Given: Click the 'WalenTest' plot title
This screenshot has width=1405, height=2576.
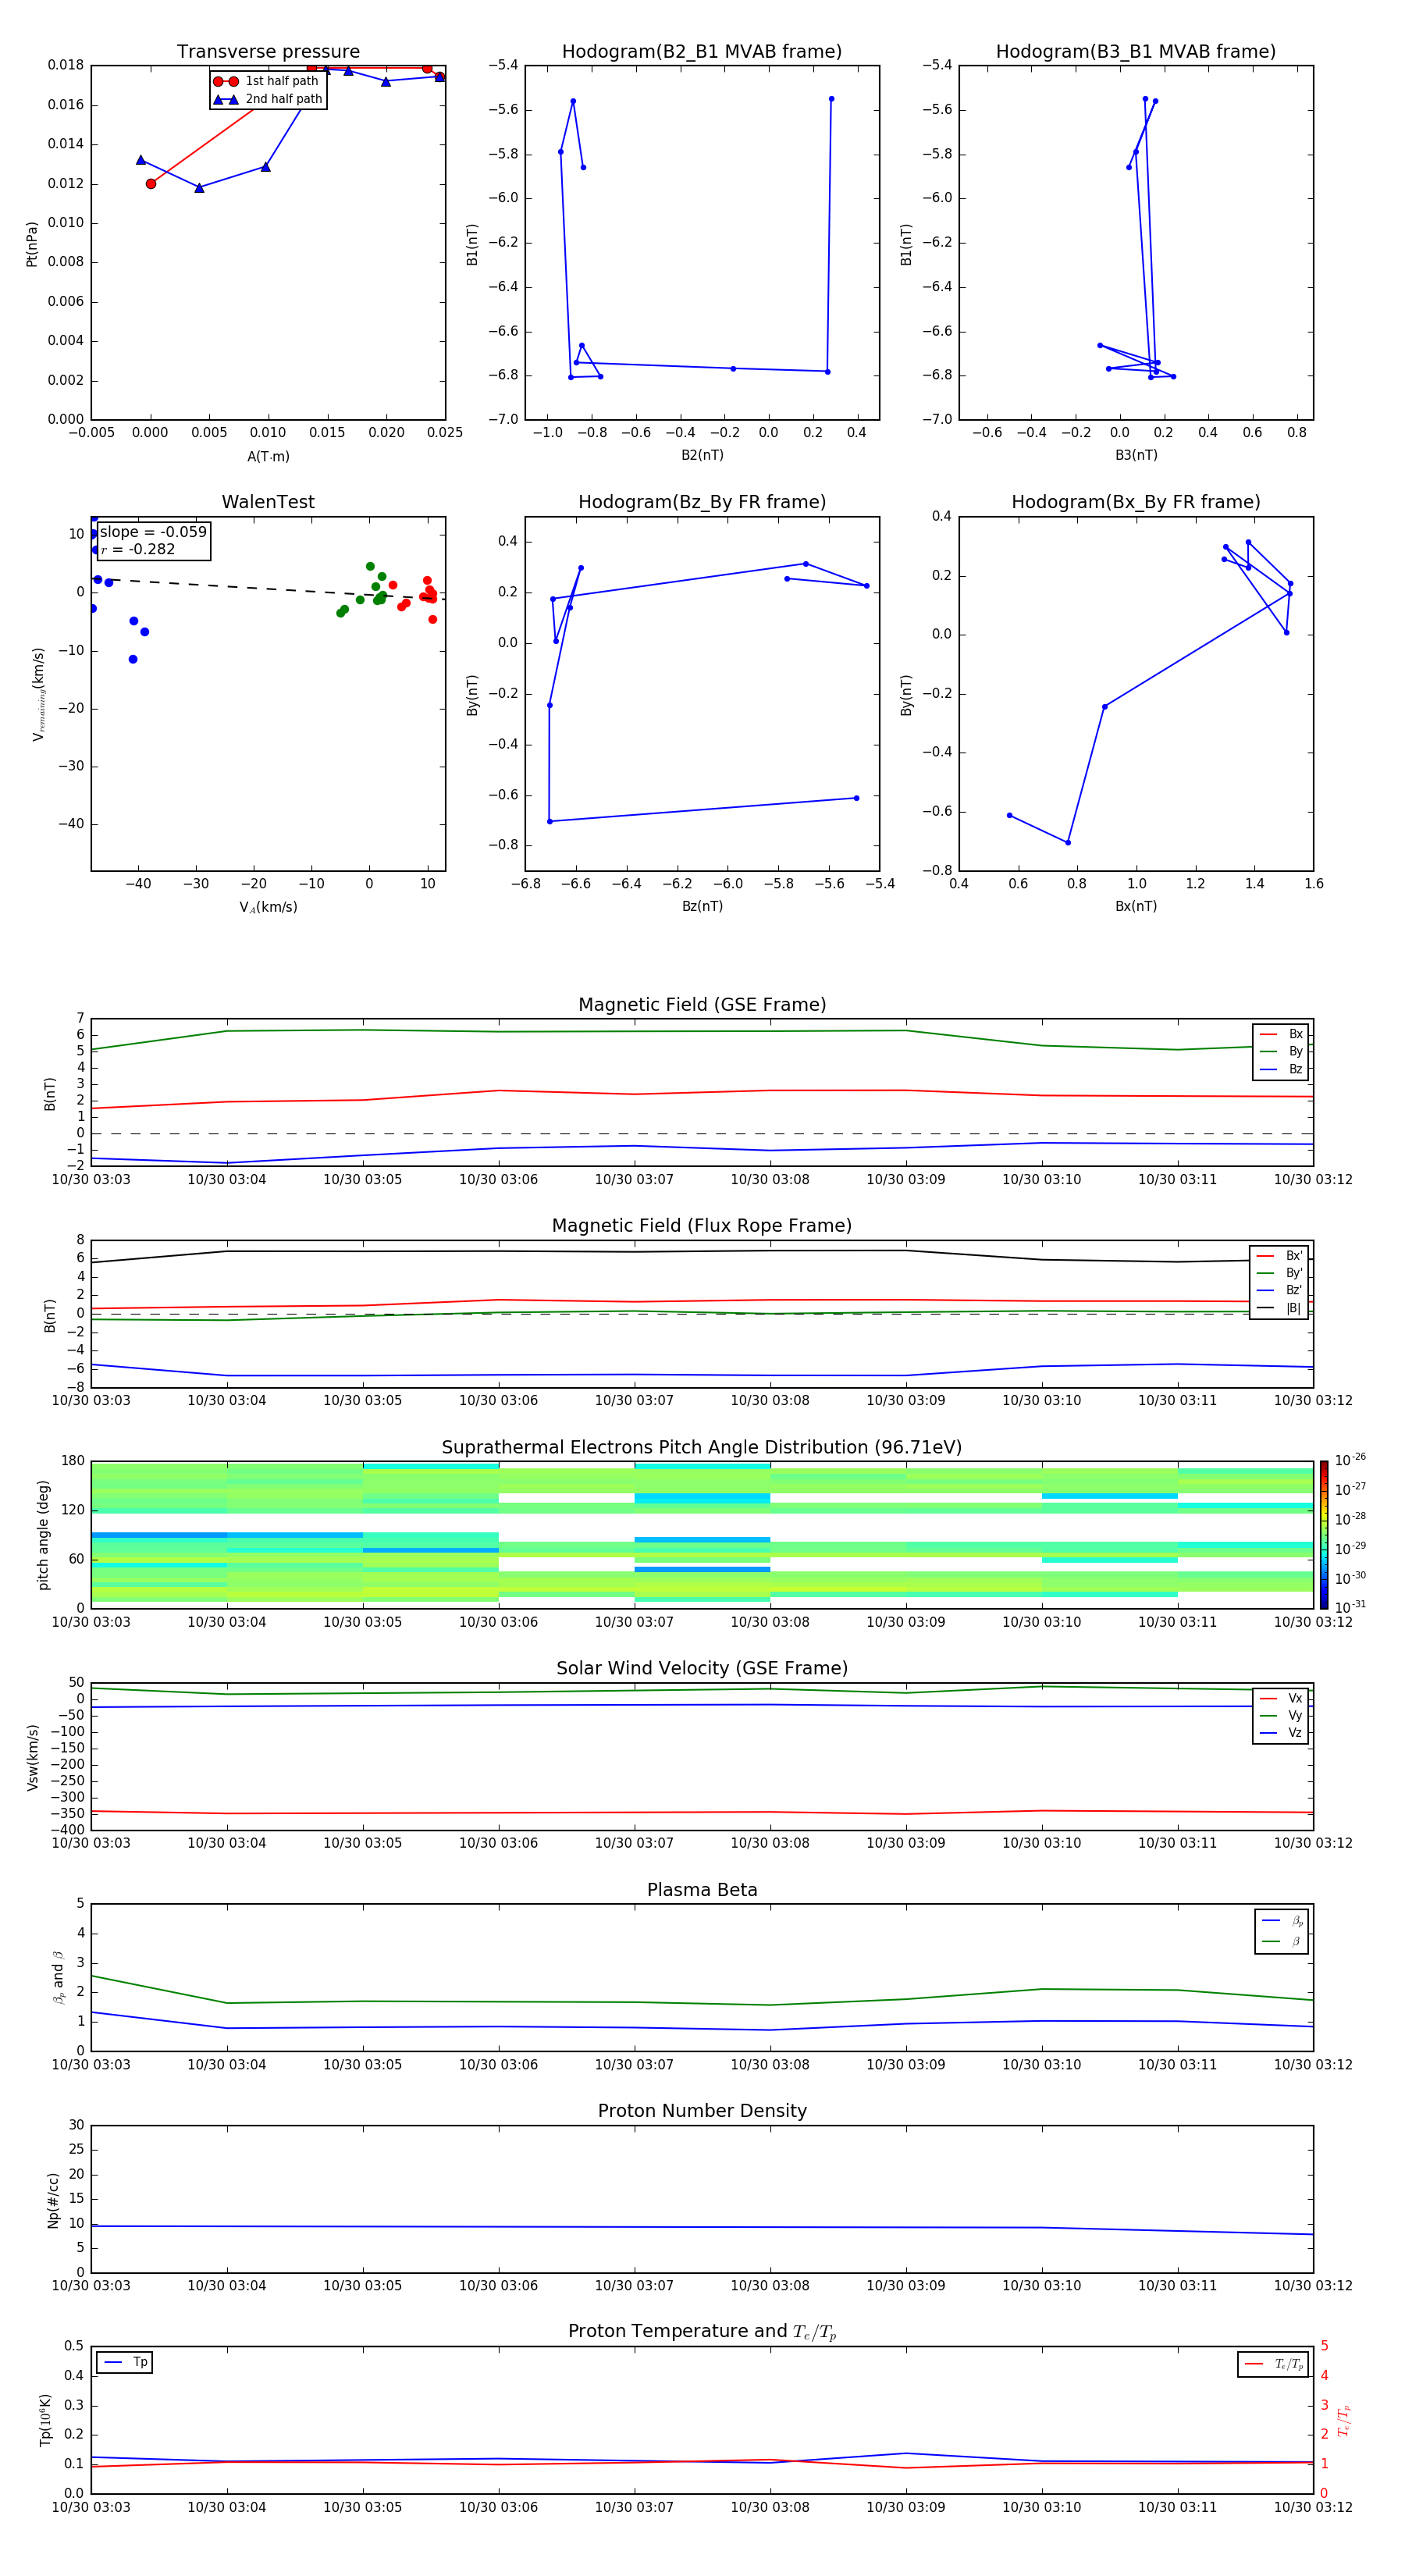Looking at the screenshot, I should [x=268, y=502].
